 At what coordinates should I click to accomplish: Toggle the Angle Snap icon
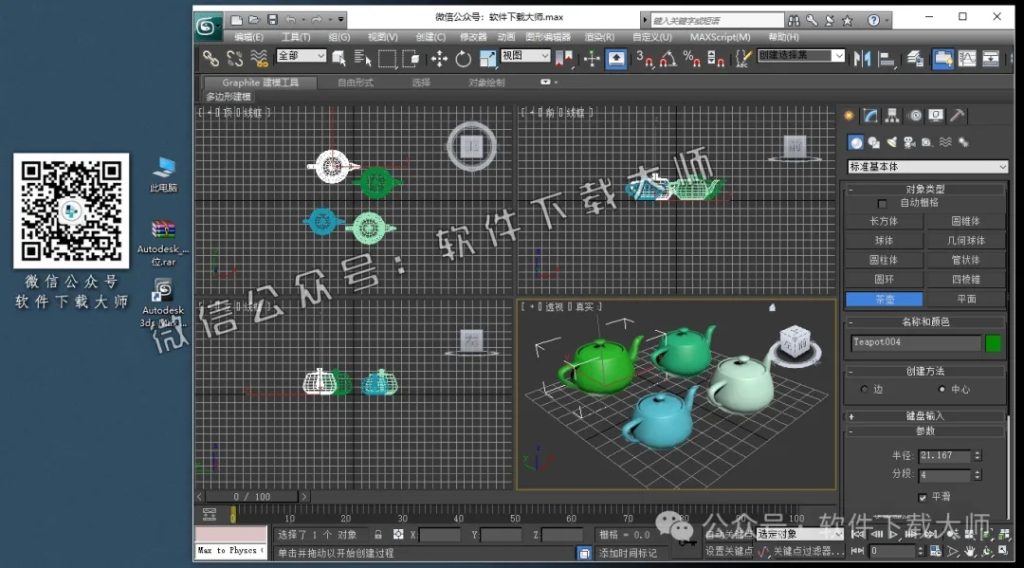(667, 59)
